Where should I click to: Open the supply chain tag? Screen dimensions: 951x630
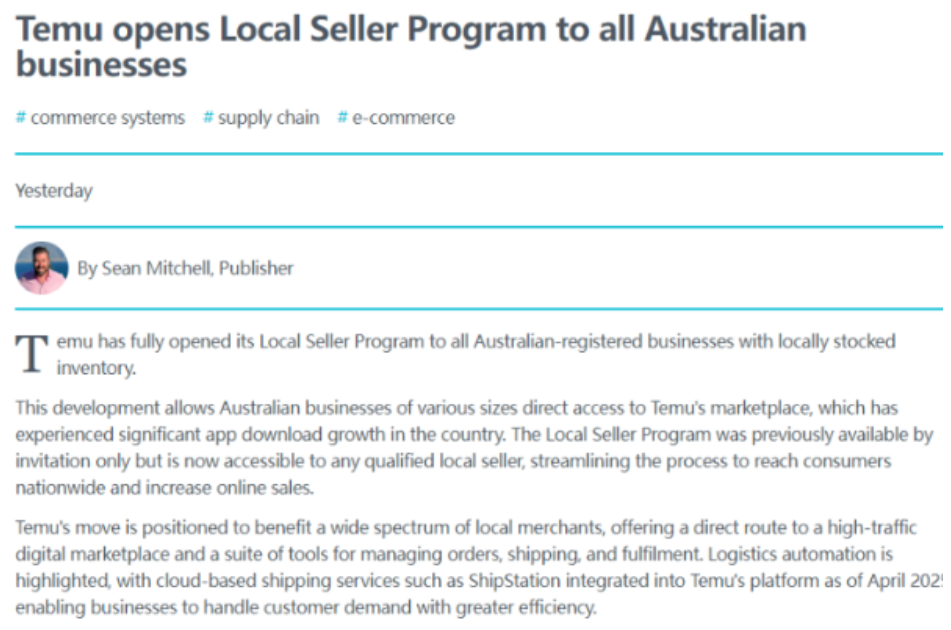[x=268, y=118]
